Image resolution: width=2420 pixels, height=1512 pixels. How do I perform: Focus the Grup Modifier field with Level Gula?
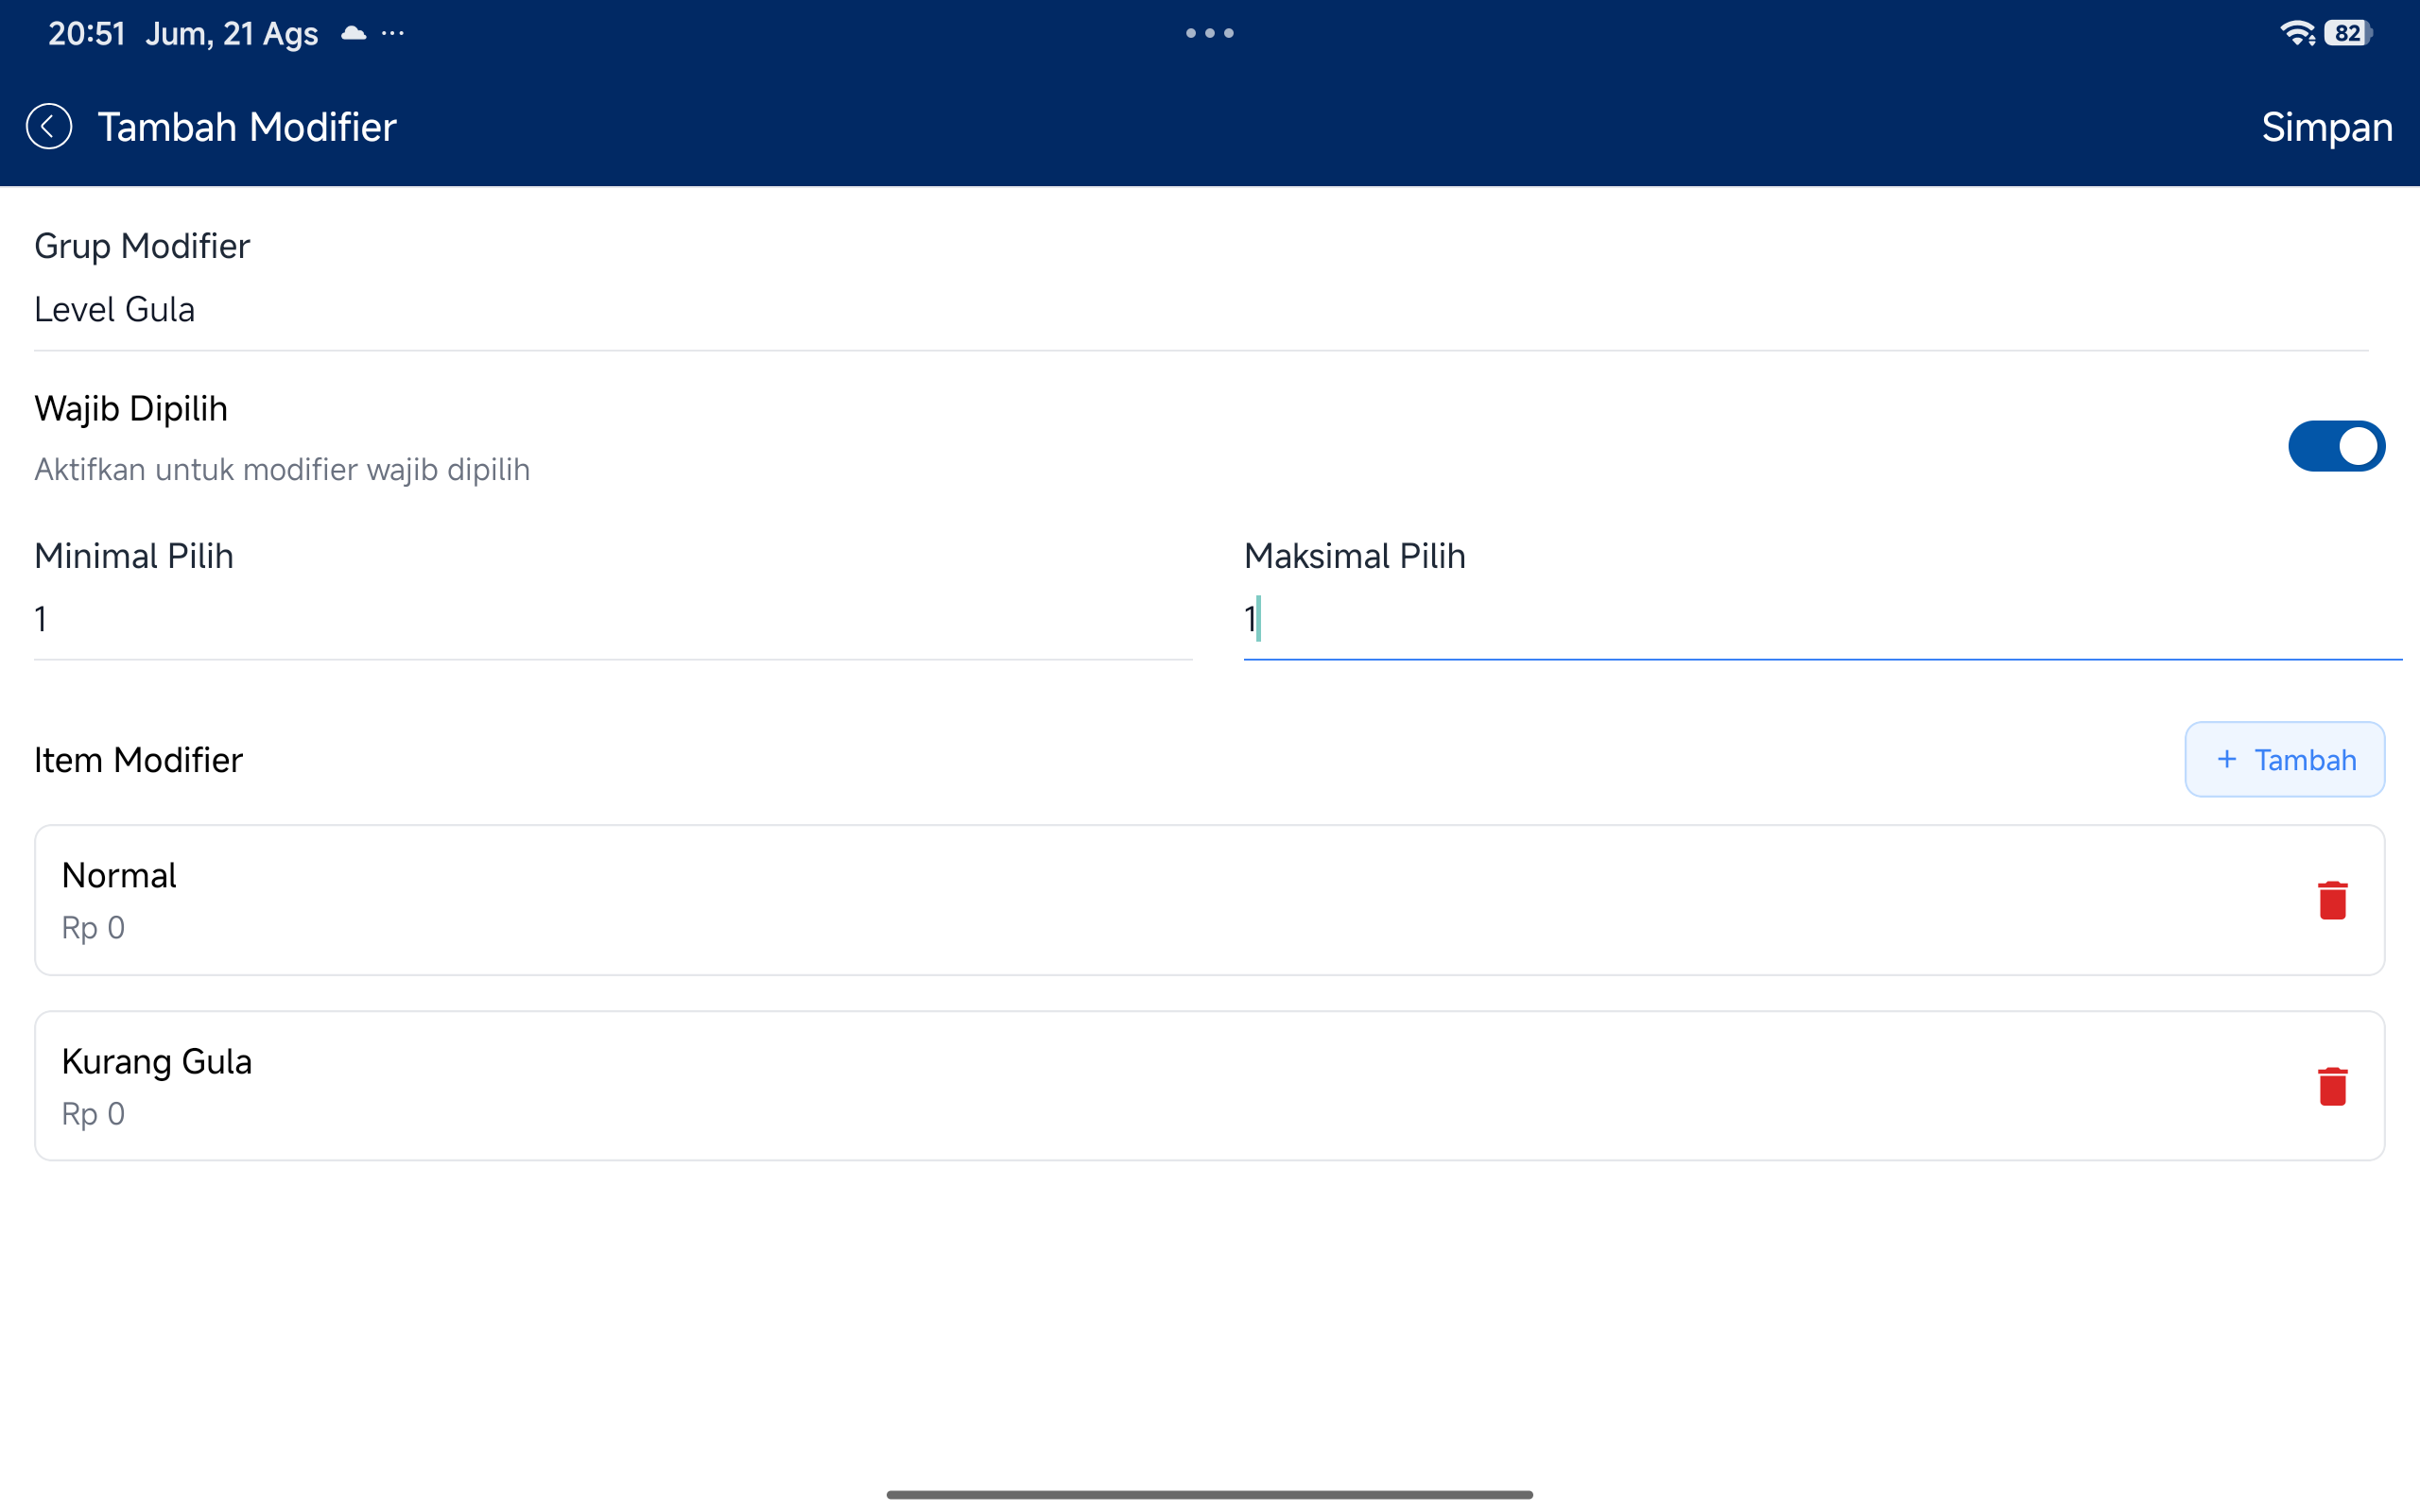coord(1201,310)
